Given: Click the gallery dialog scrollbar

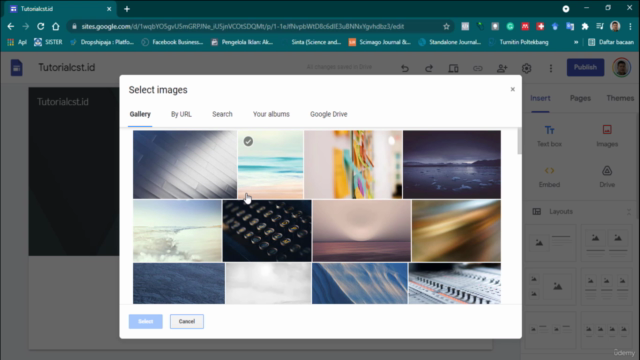Looking at the screenshot, I should (519, 141).
